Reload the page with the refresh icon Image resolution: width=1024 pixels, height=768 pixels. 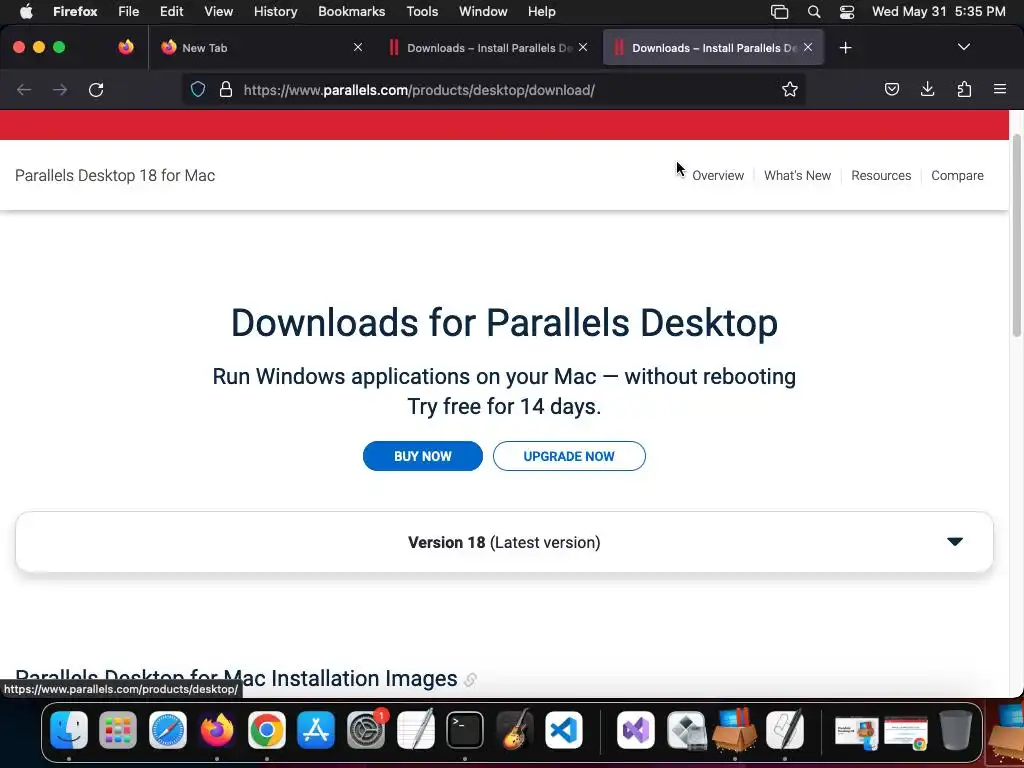(x=96, y=89)
